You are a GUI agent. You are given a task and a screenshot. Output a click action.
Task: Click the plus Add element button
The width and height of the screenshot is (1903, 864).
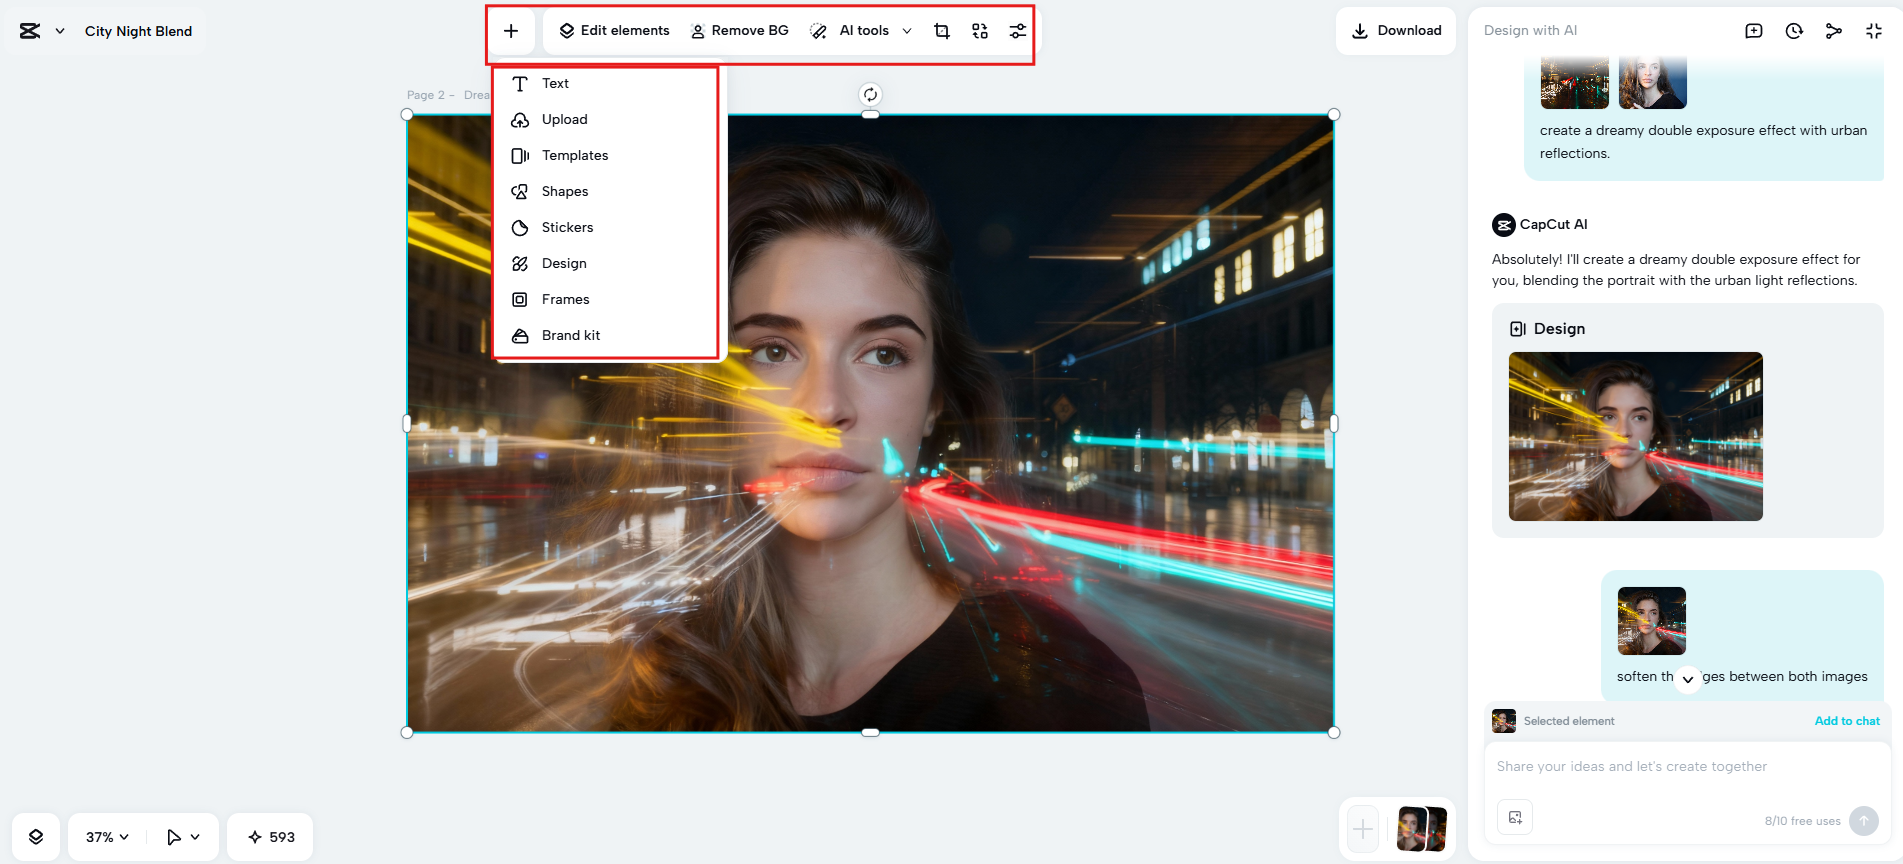tap(511, 31)
